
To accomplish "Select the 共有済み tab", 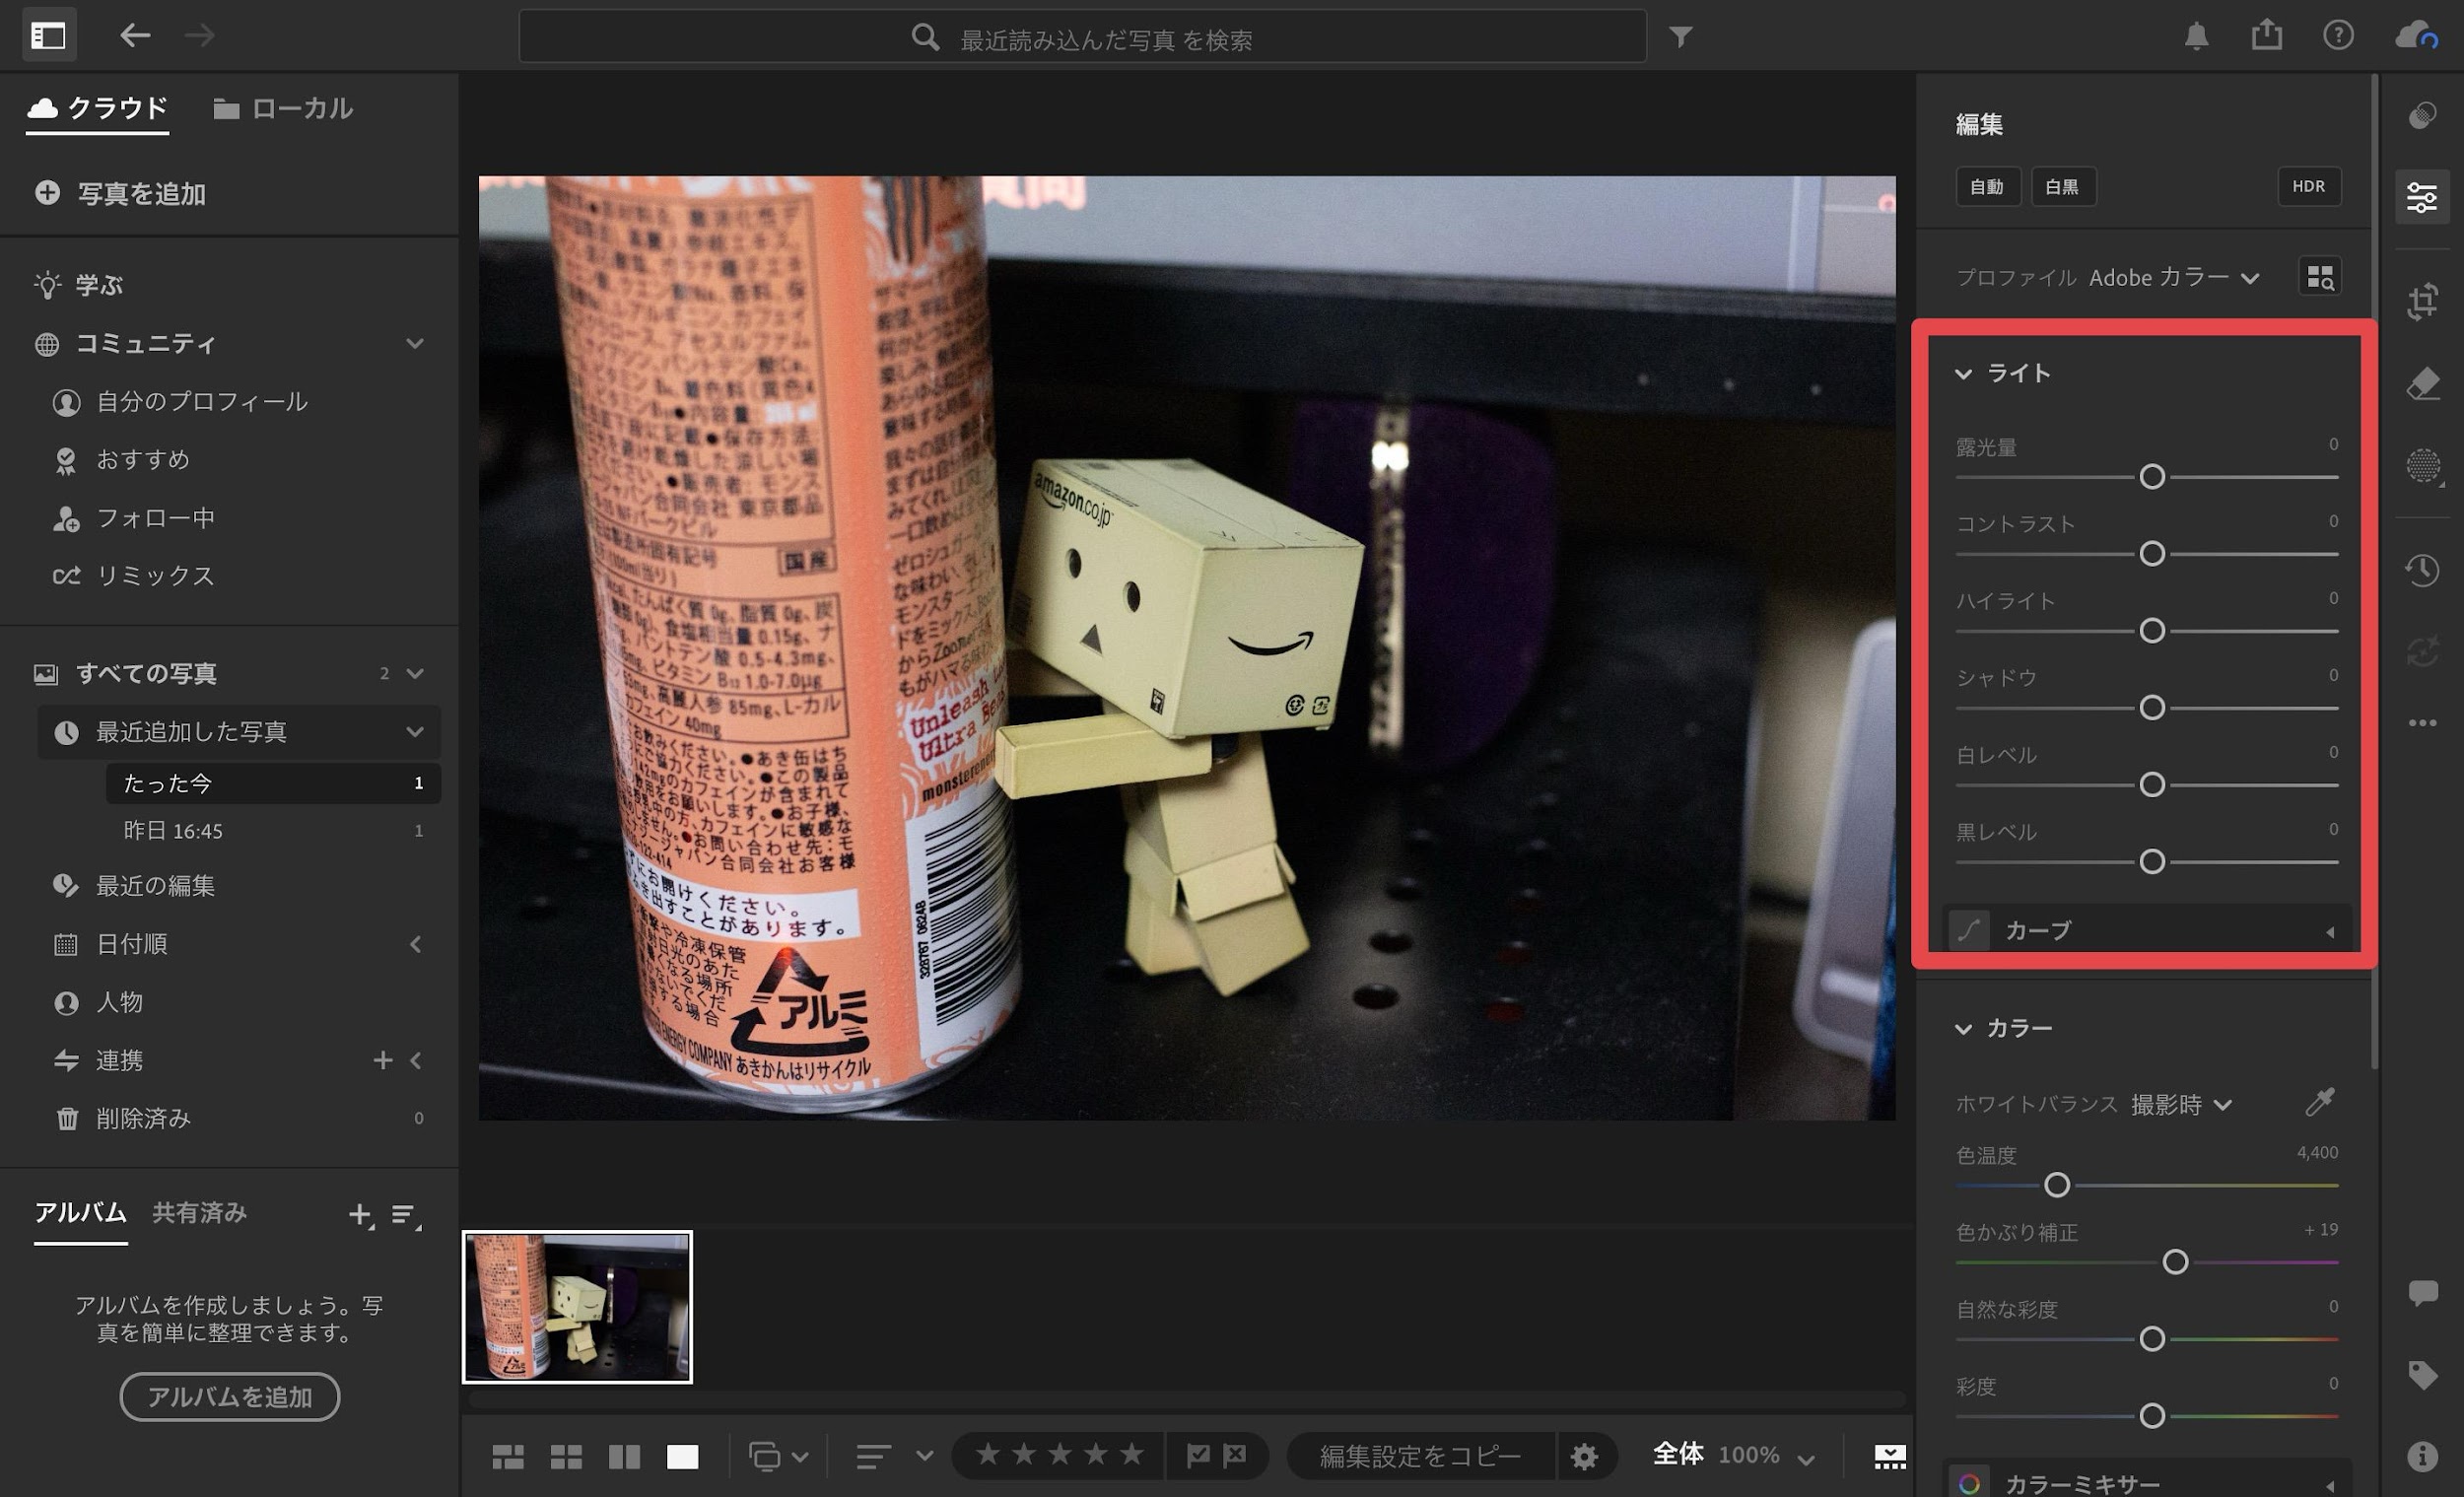I will (x=199, y=1213).
